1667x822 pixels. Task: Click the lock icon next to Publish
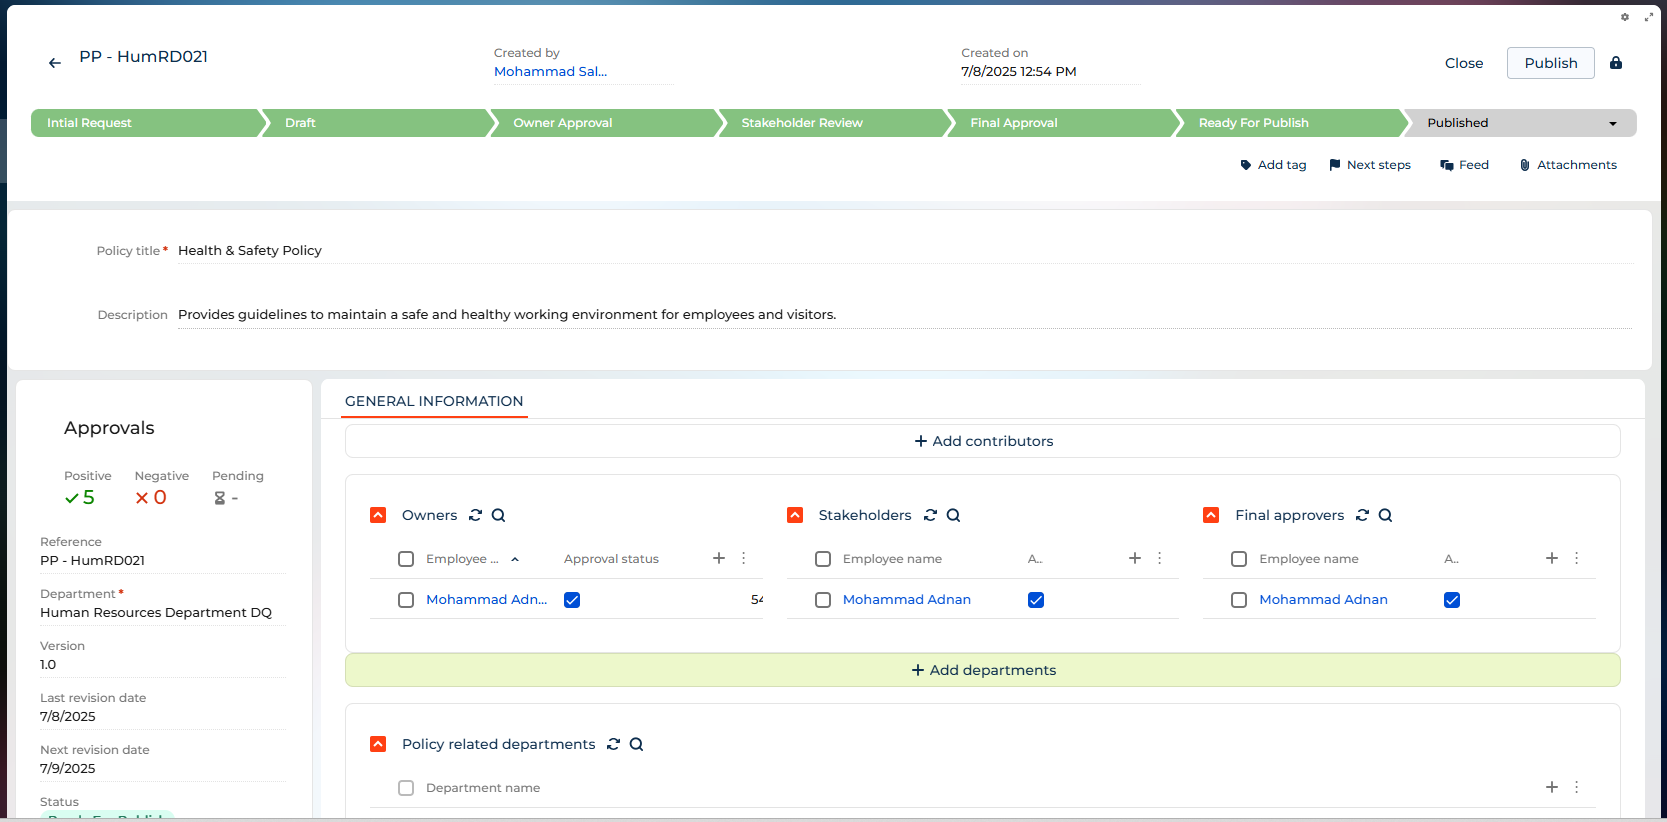coord(1616,63)
